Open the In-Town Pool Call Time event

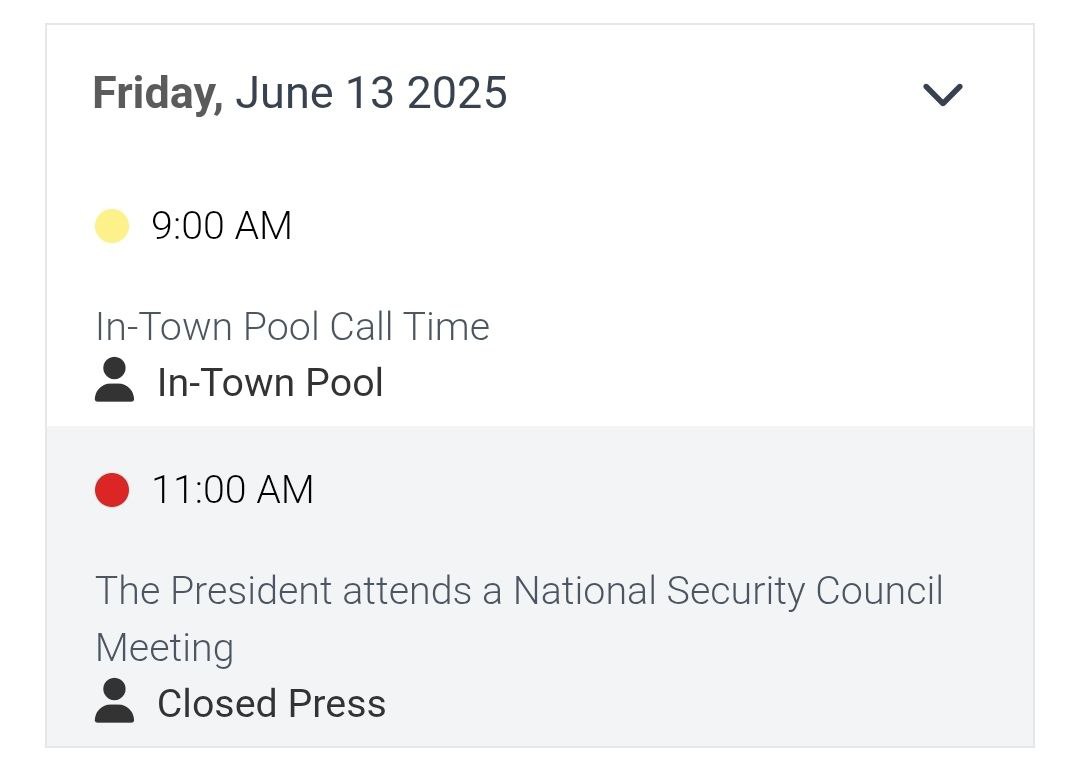pos(292,327)
